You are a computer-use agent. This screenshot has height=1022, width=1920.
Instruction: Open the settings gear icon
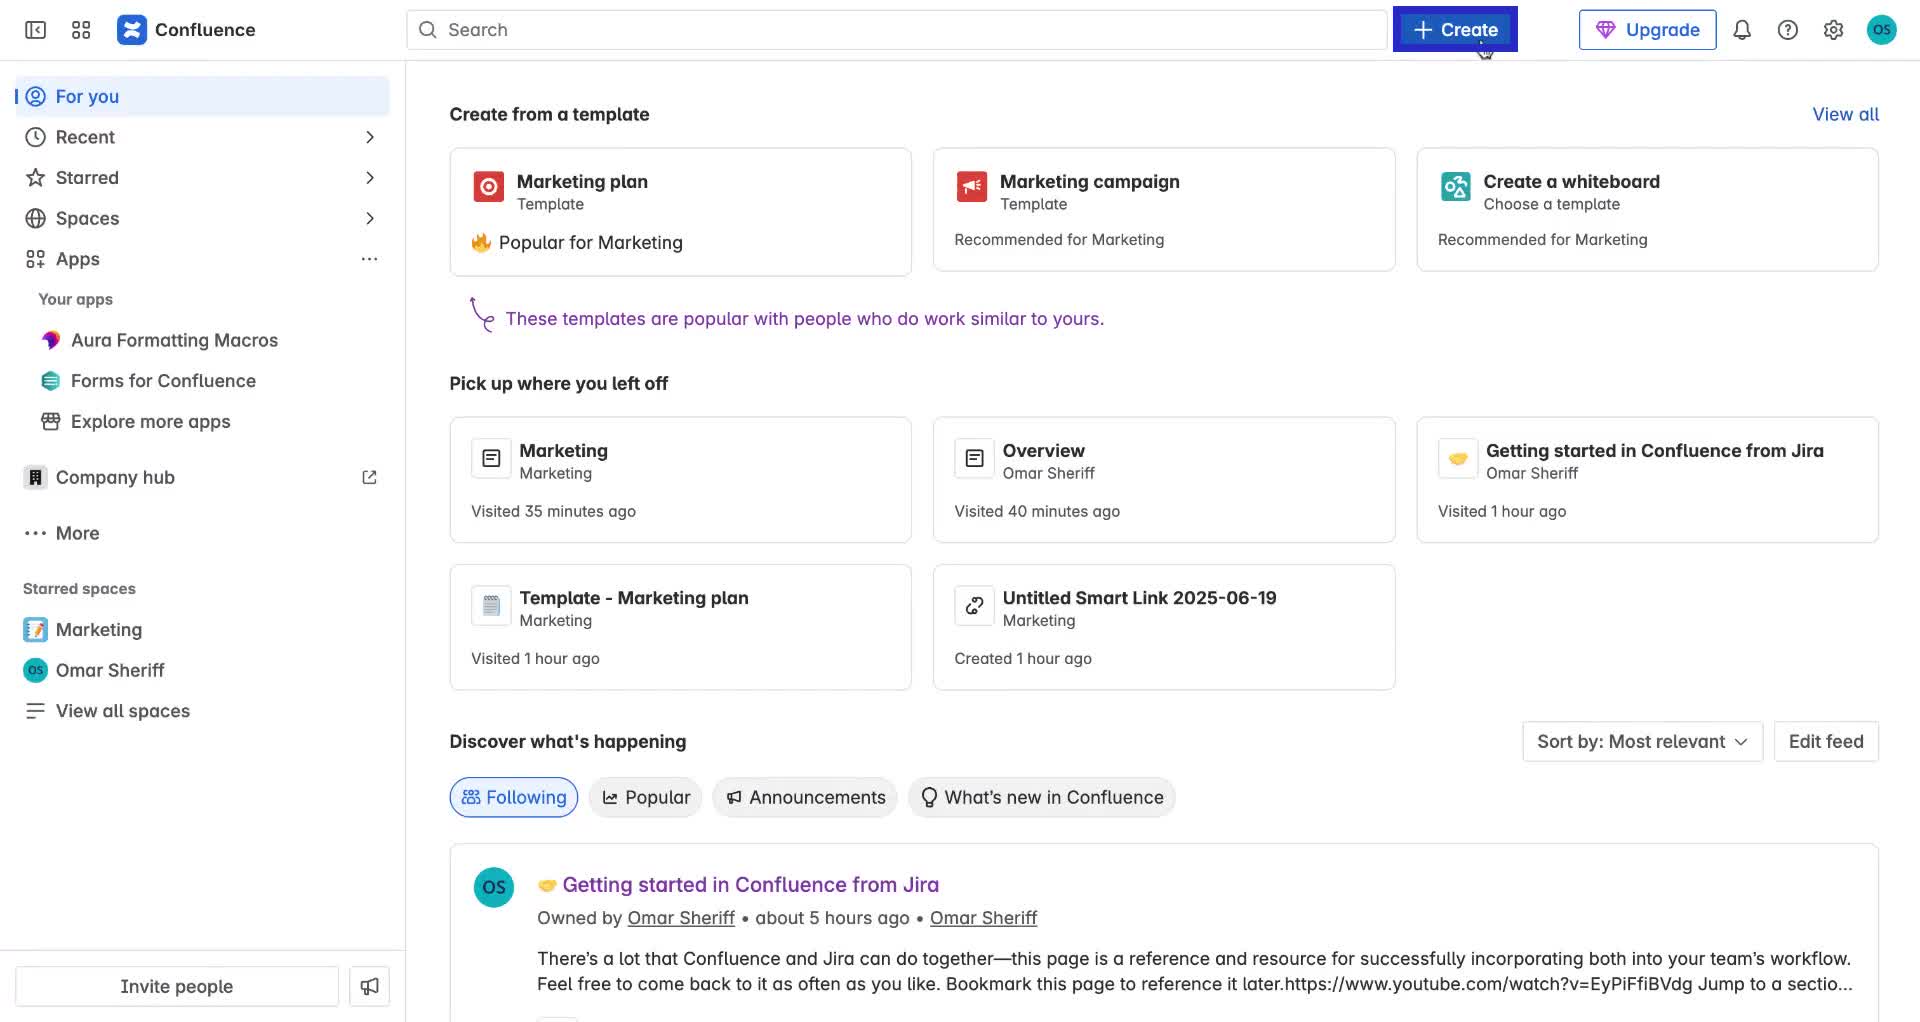(x=1832, y=30)
